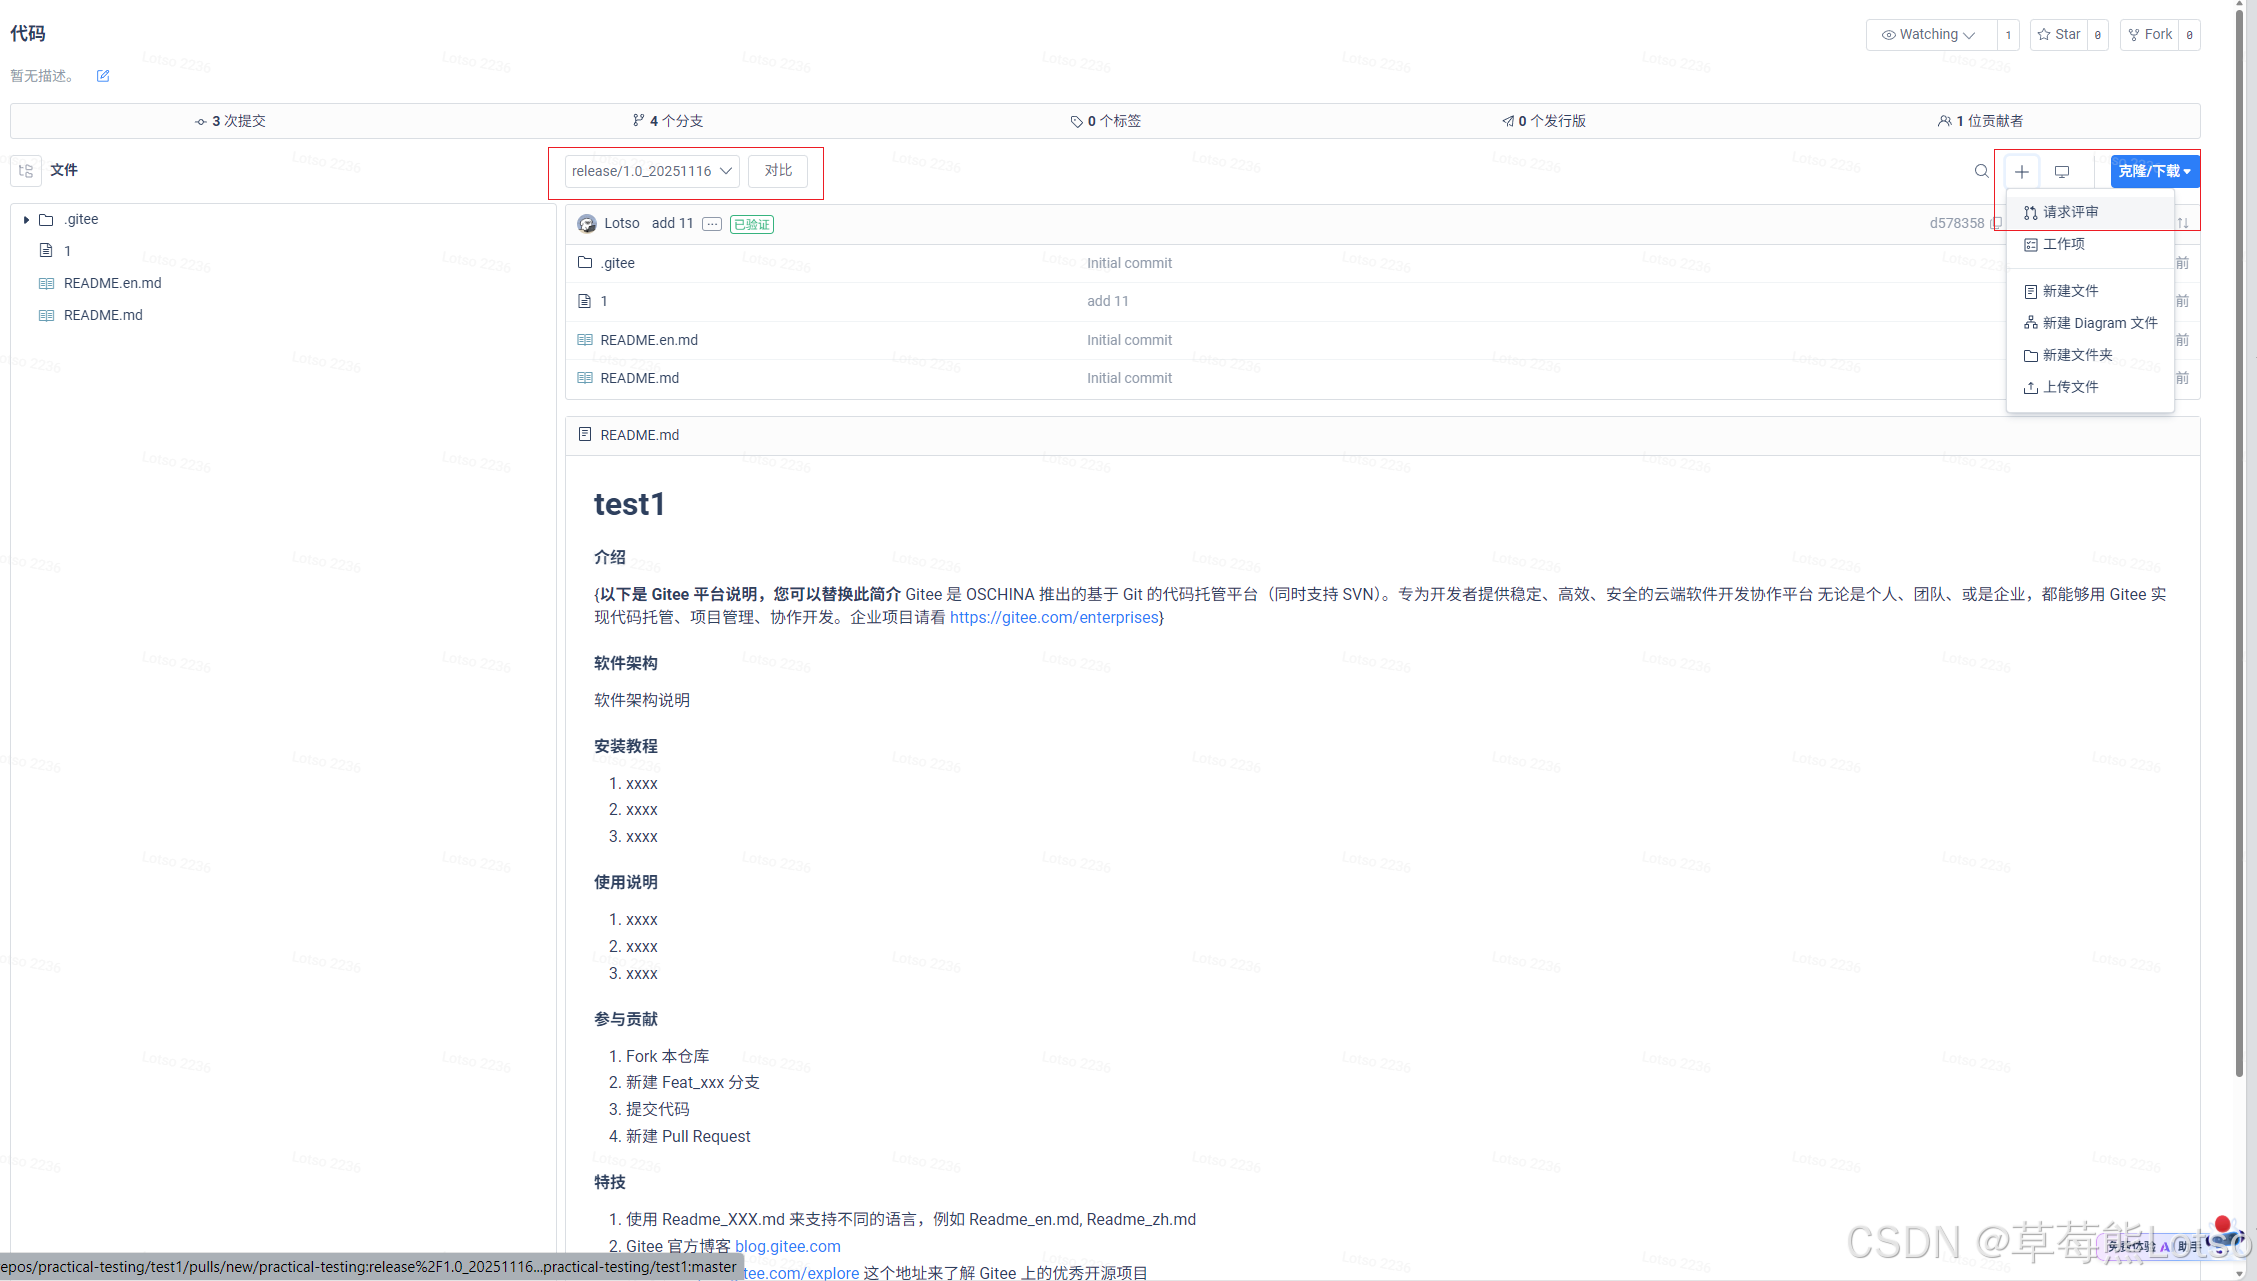Click the plus create button

click(2021, 172)
